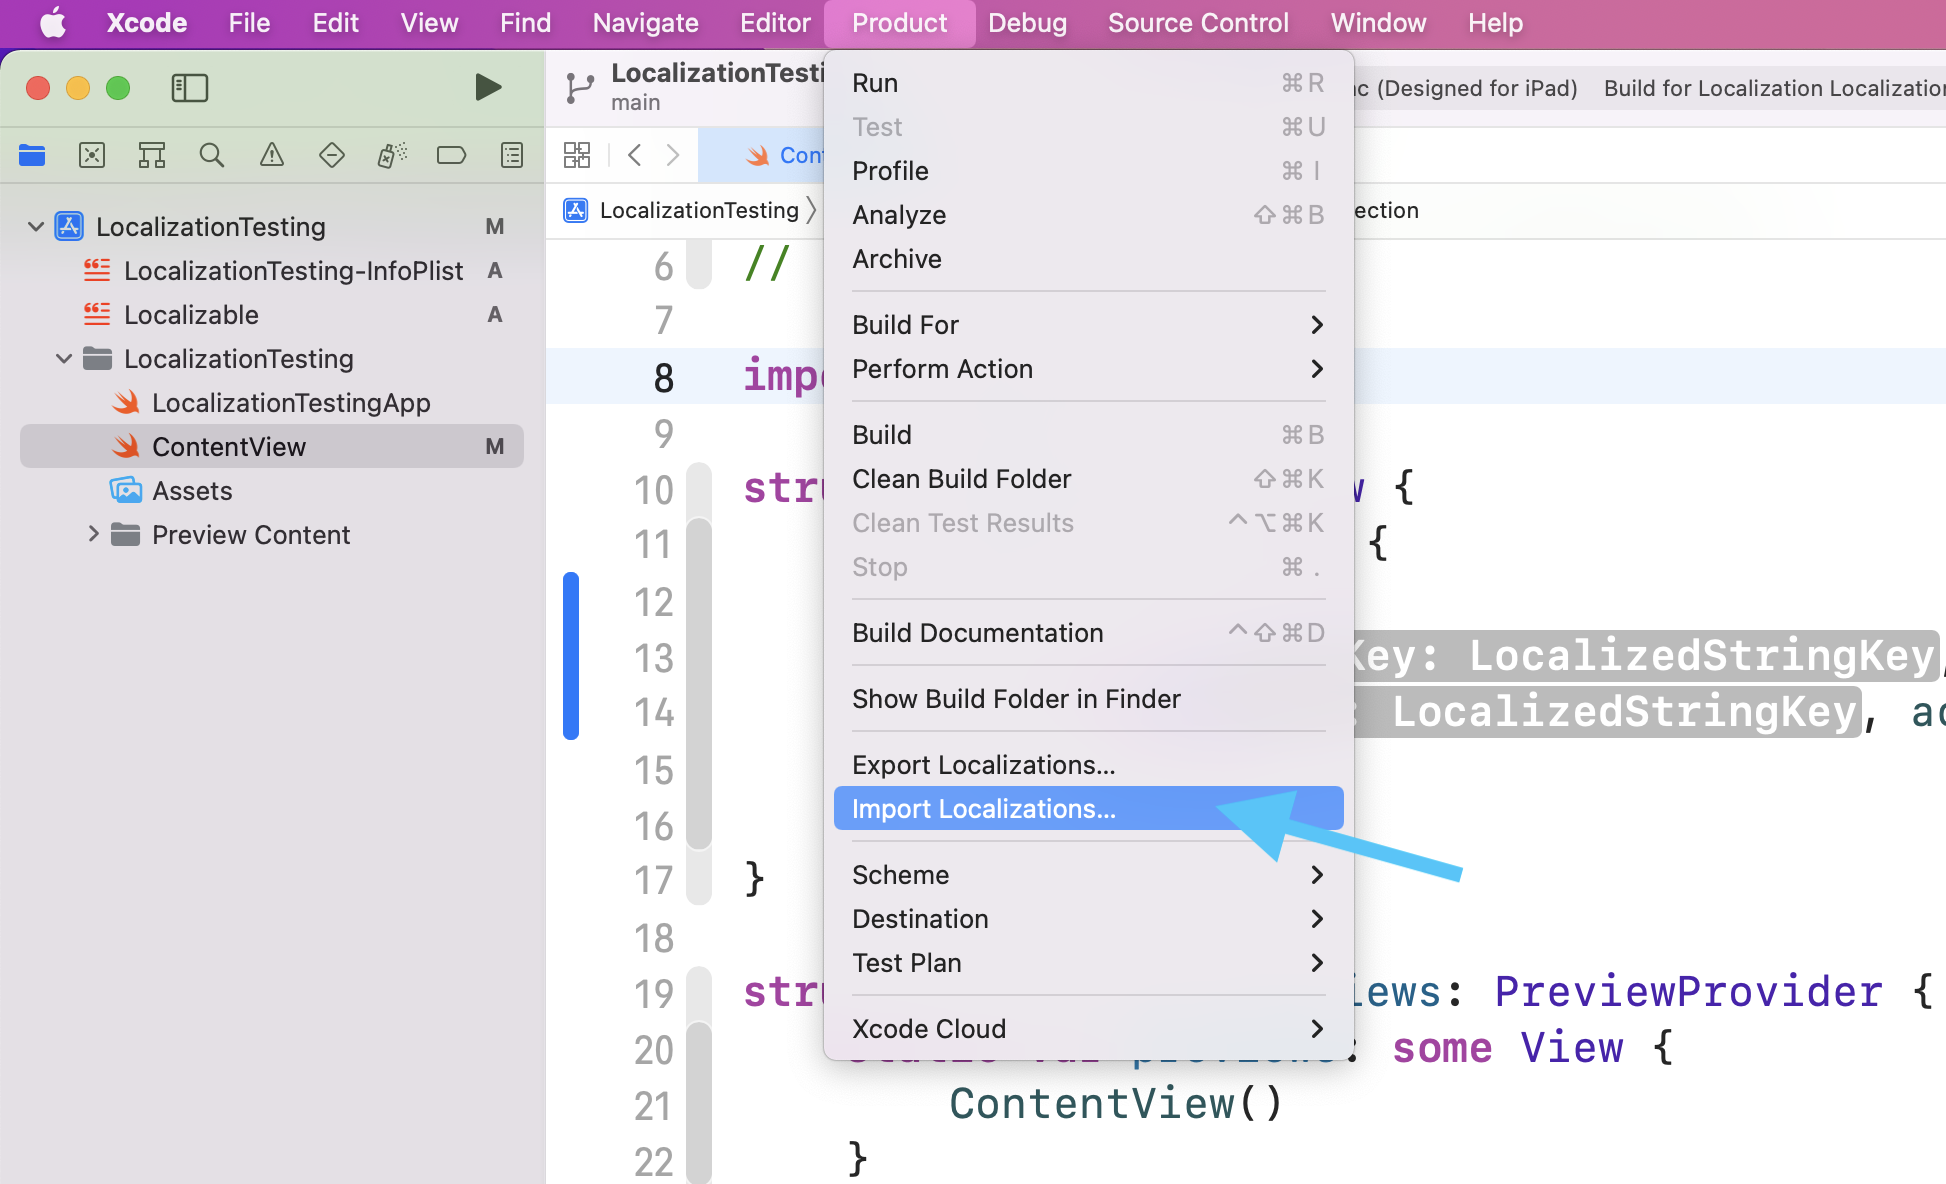
Task: Open the Issue navigator warning icon
Action: click(x=272, y=155)
